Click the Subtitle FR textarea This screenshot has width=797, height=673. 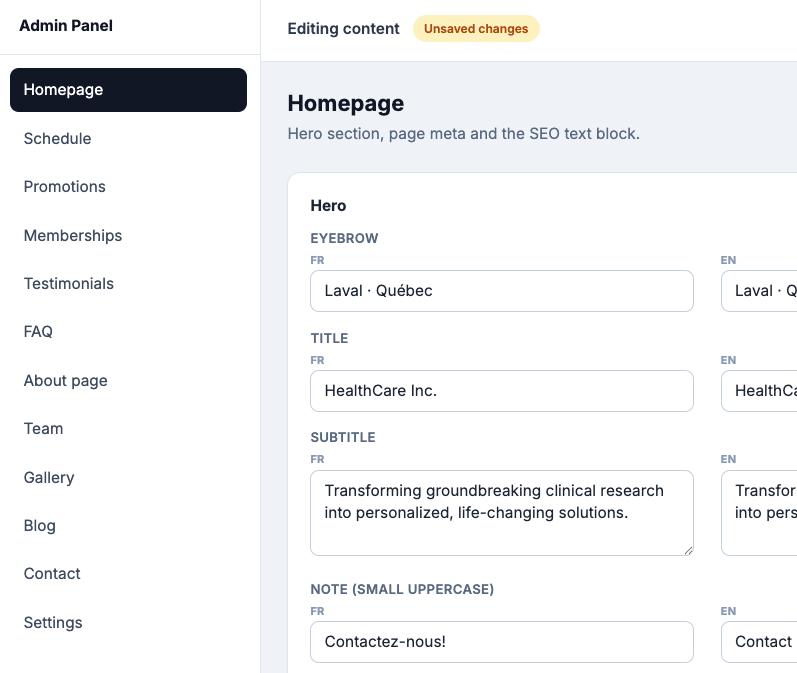[502, 513]
